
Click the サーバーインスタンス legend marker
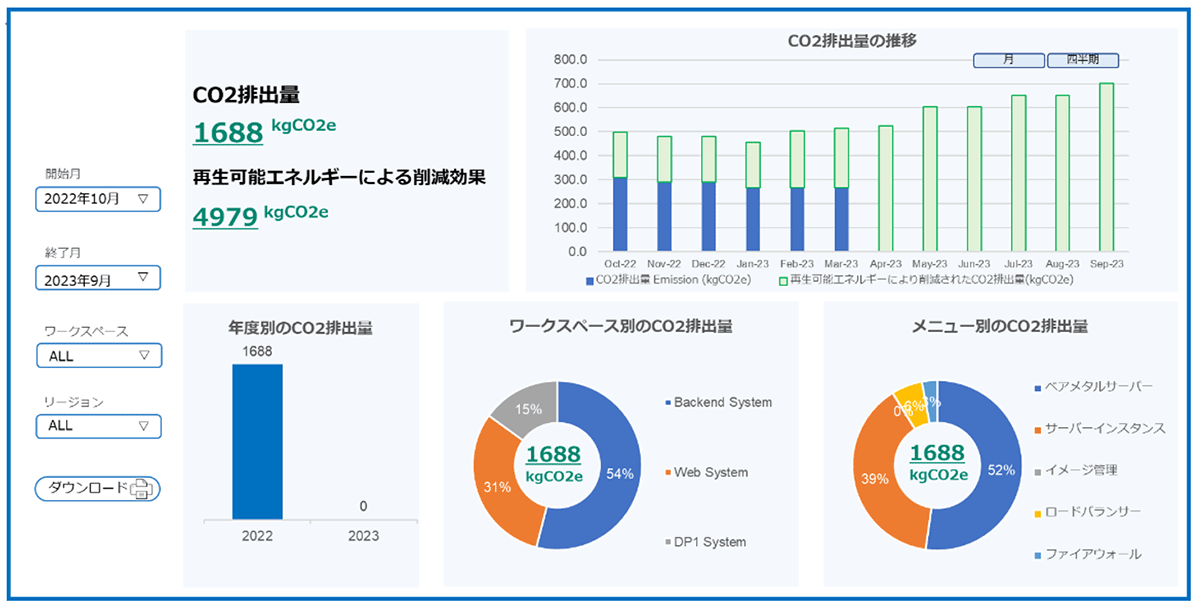pyautogui.click(x=1037, y=429)
